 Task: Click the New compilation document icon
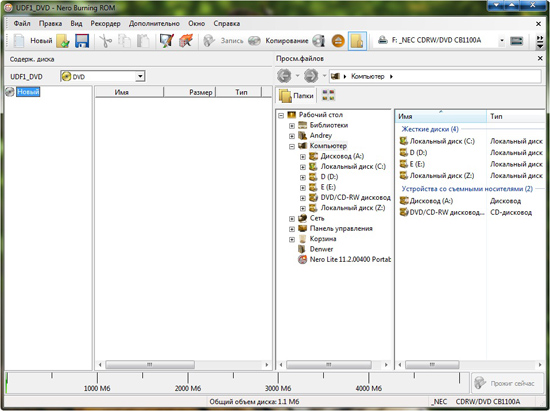tap(19, 41)
